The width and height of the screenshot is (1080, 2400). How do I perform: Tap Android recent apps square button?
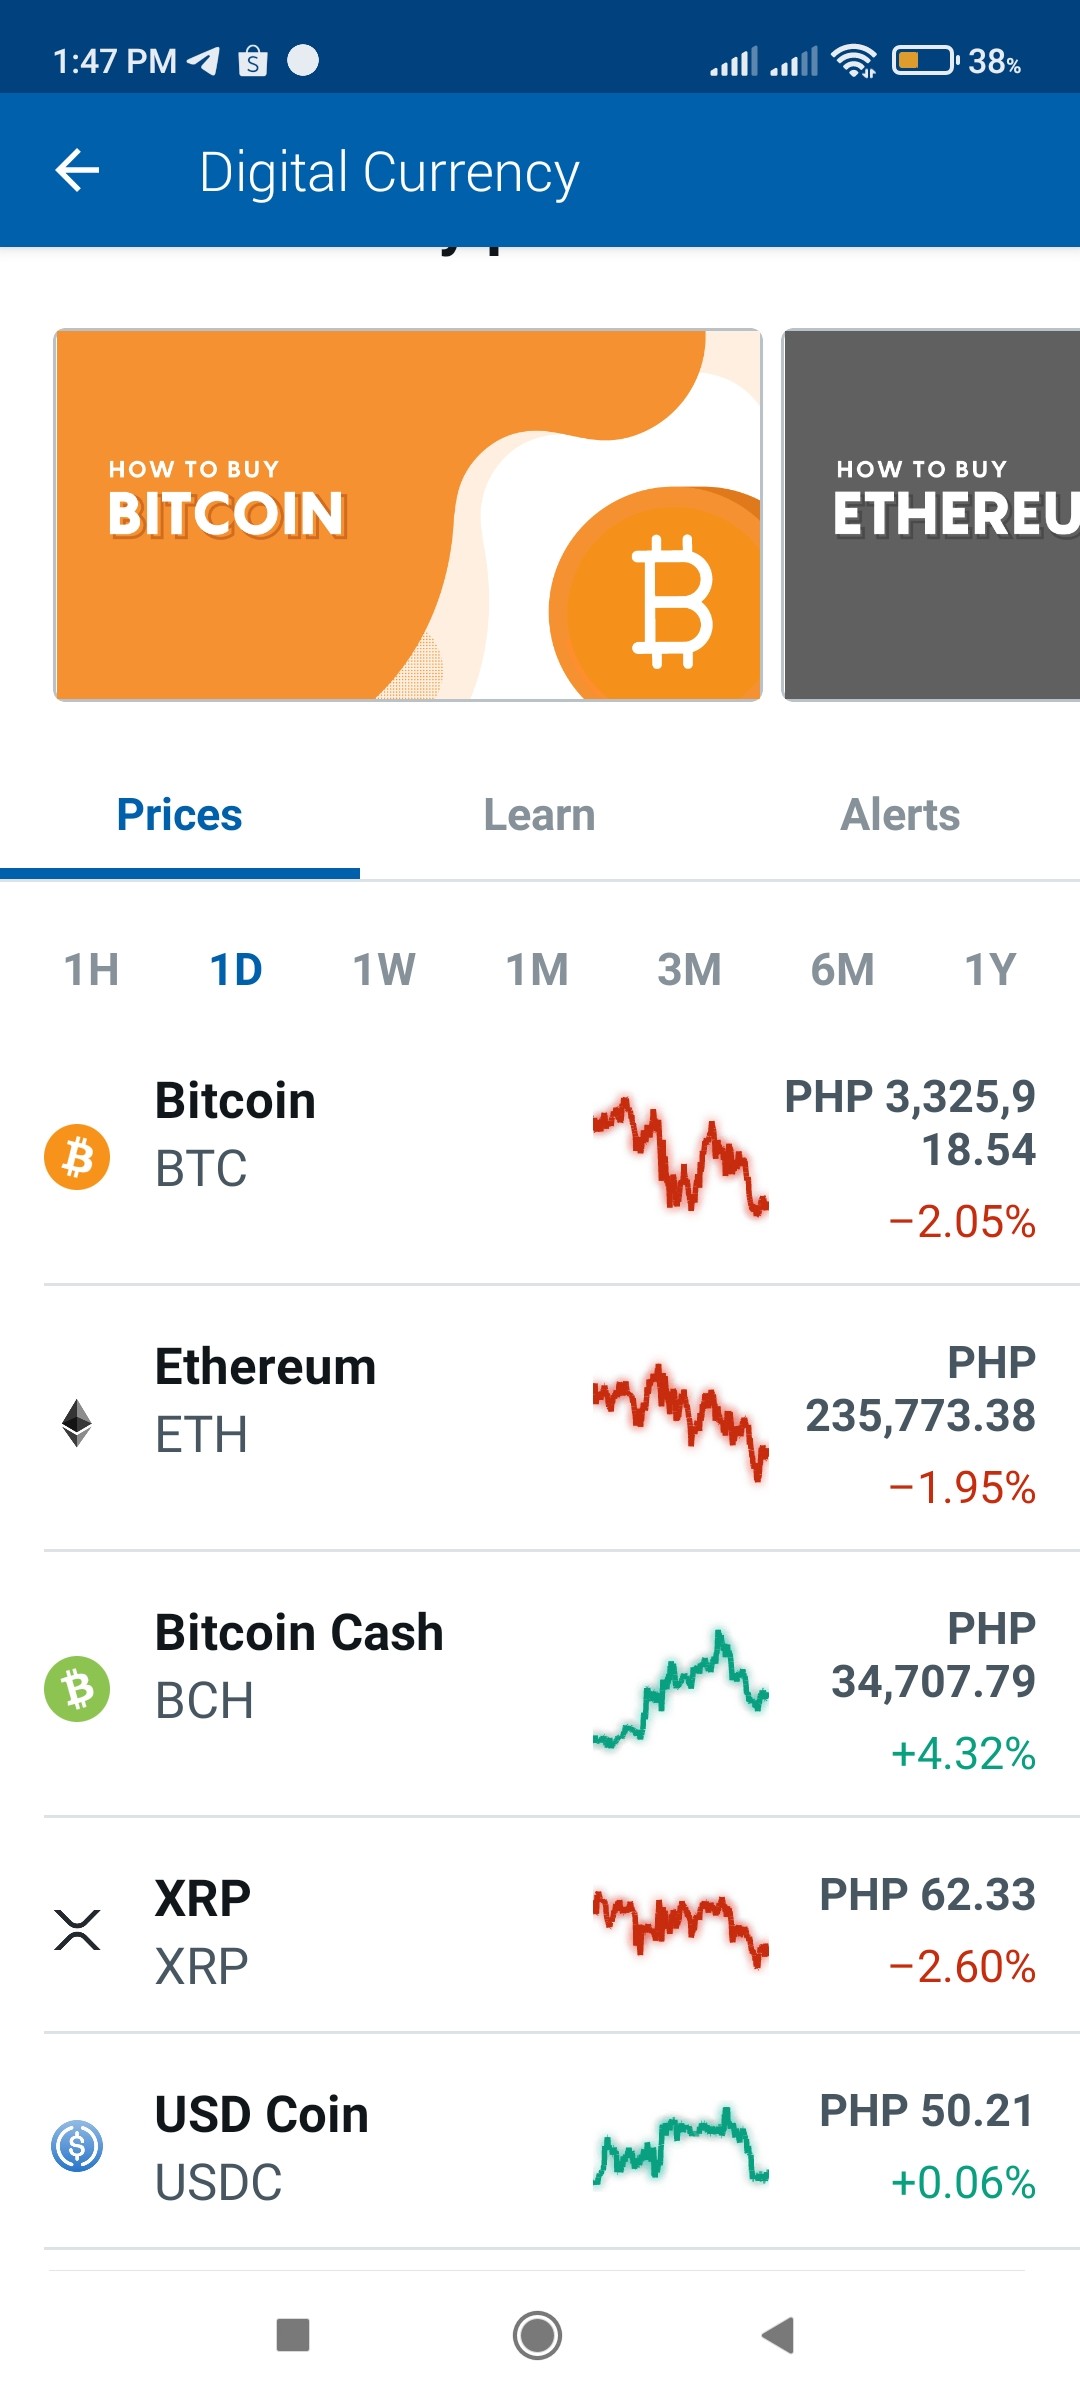click(293, 2336)
